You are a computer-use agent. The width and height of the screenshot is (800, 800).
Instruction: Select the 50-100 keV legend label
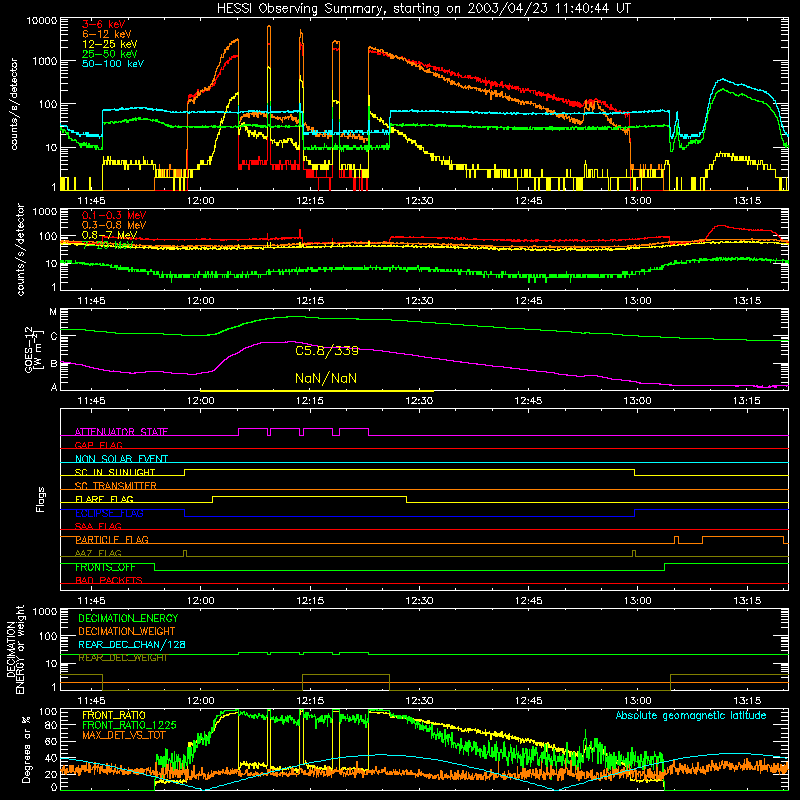[113, 63]
